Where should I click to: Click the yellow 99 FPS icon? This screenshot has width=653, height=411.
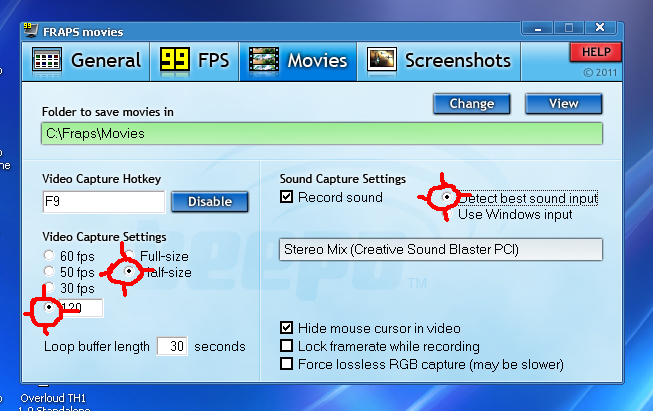pyautogui.click(x=174, y=60)
